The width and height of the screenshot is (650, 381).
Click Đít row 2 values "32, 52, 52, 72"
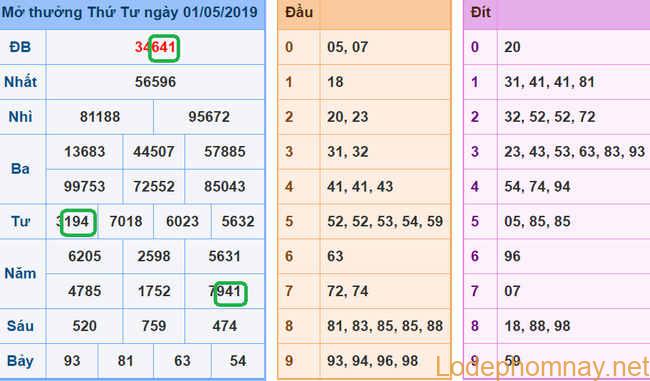(x=550, y=116)
